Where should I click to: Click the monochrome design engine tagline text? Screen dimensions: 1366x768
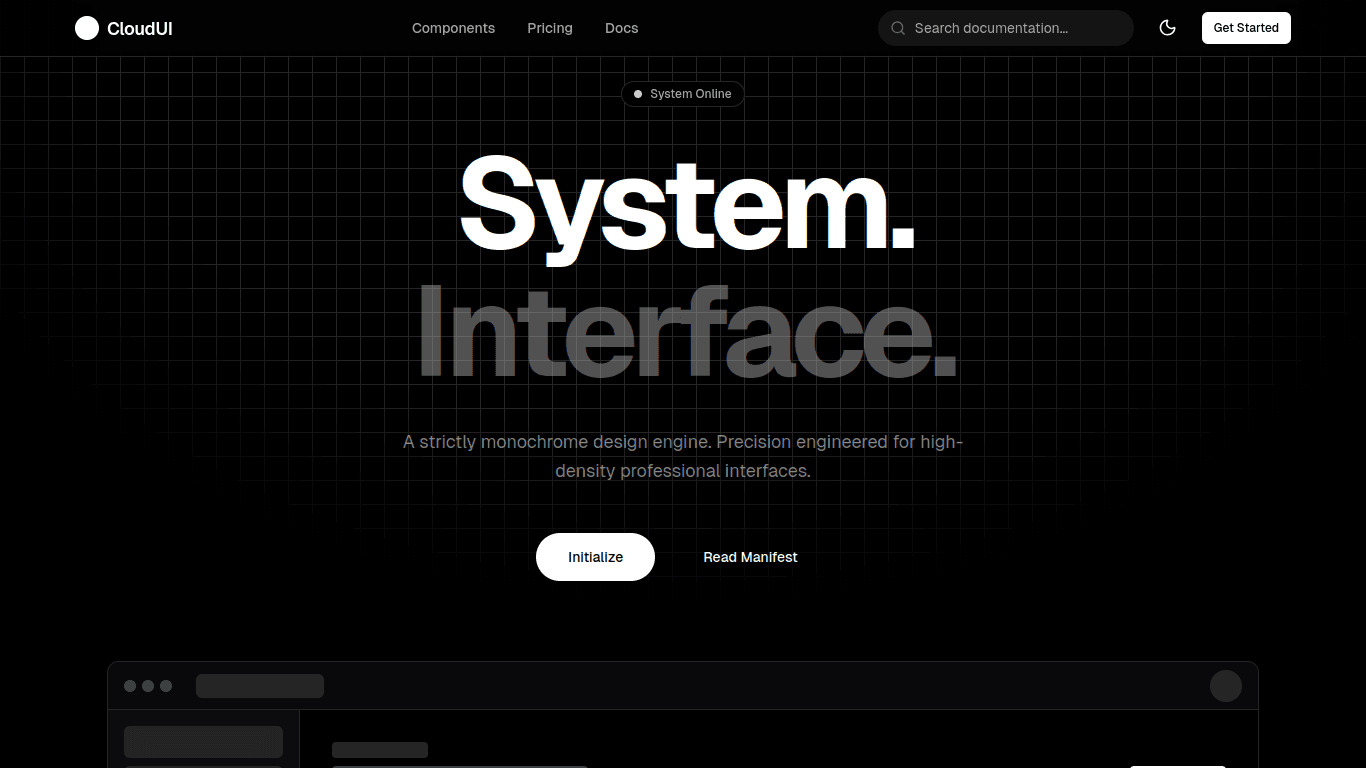click(x=682, y=456)
